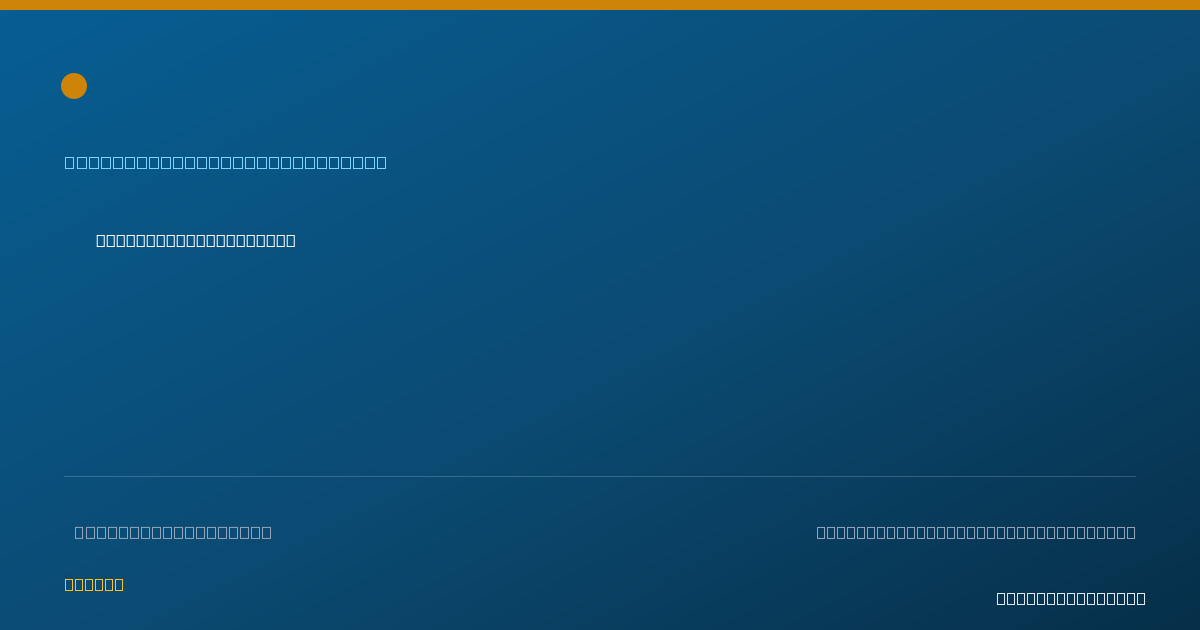The image size is (1200, 630).
Task: Click the light blue subtitle text line
Action: click(x=226, y=162)
